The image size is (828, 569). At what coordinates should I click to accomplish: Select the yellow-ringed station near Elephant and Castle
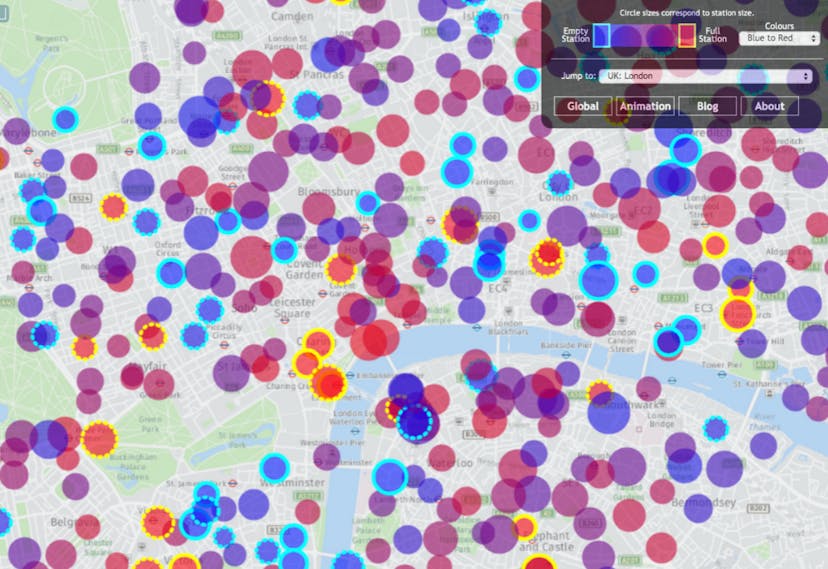[x=525, y=527]
